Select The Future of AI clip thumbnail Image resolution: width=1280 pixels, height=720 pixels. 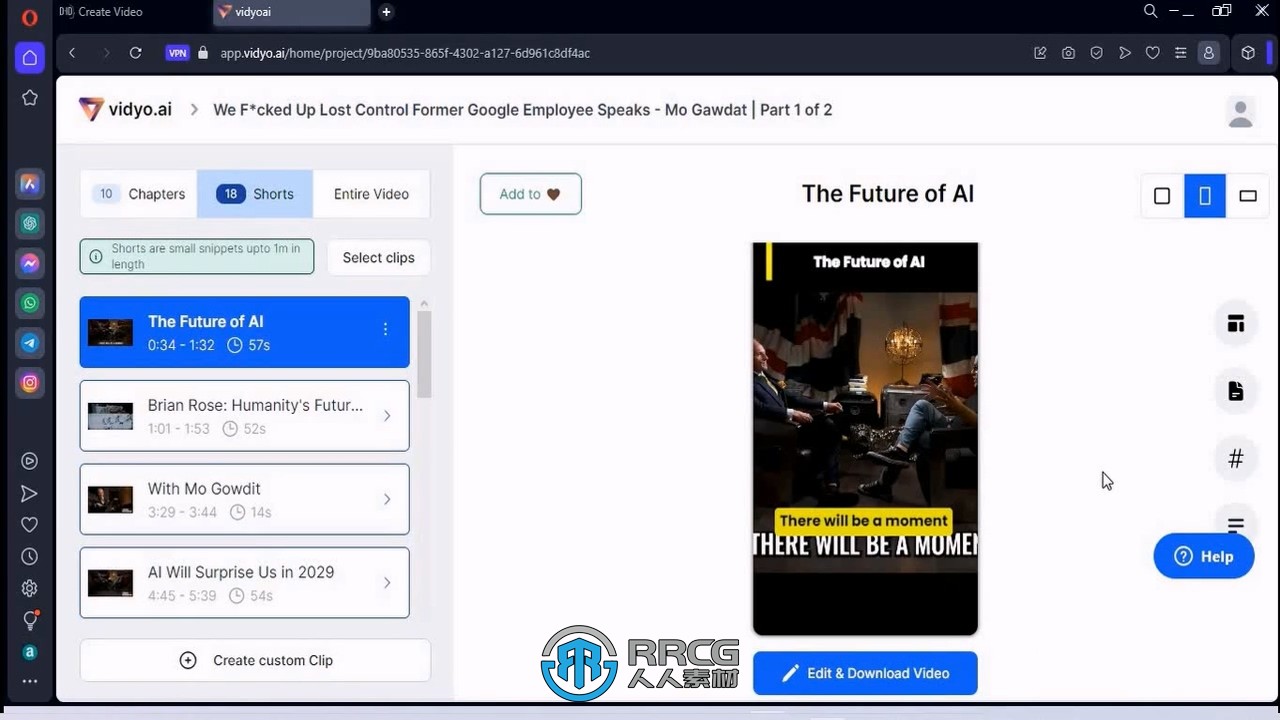pyautogui.click(x=110, y=332)
